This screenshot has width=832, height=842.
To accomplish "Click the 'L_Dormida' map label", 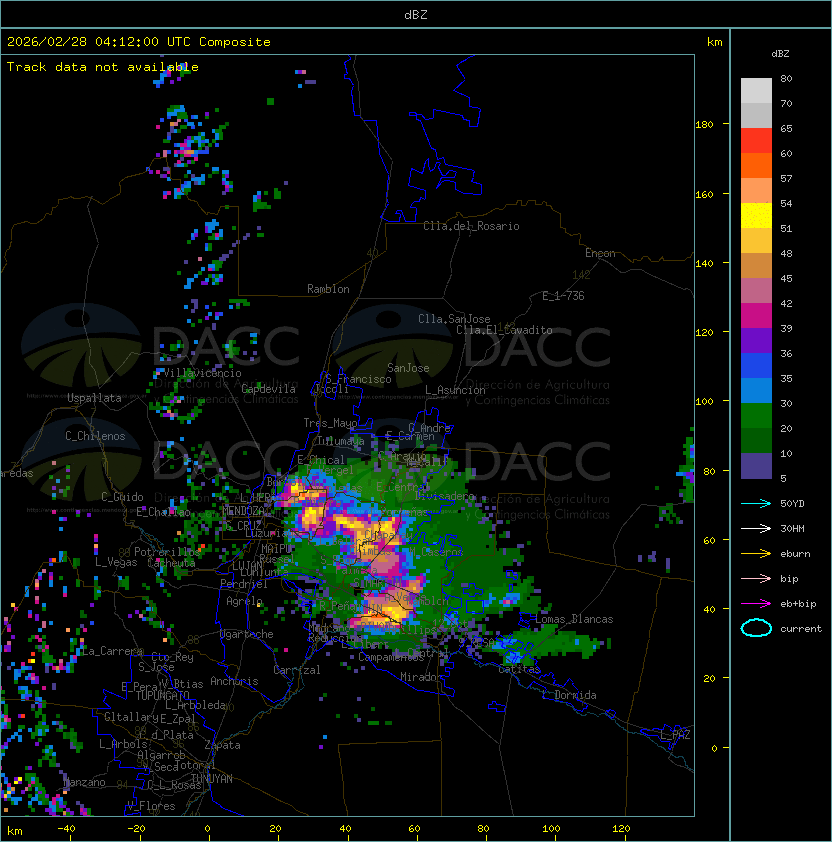I will pyautogui.click(x=569, y=695).
